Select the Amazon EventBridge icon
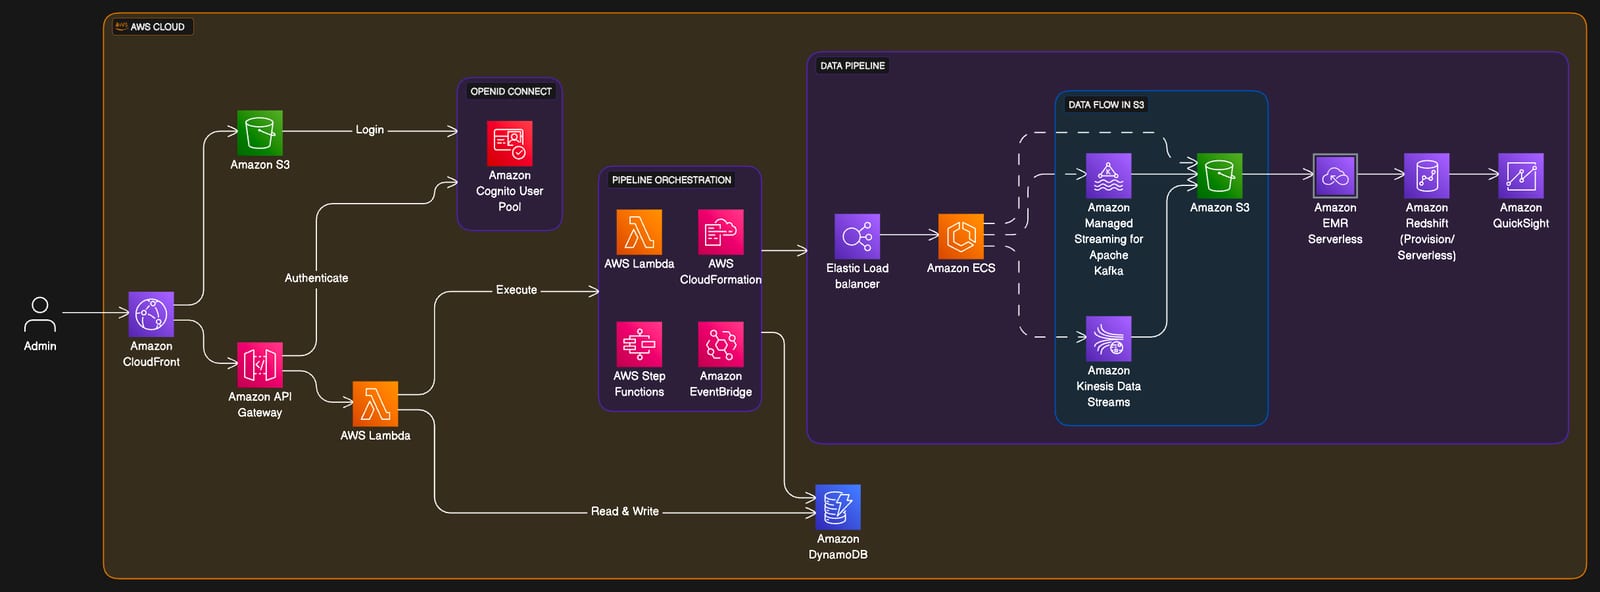 tap(721, 344)
